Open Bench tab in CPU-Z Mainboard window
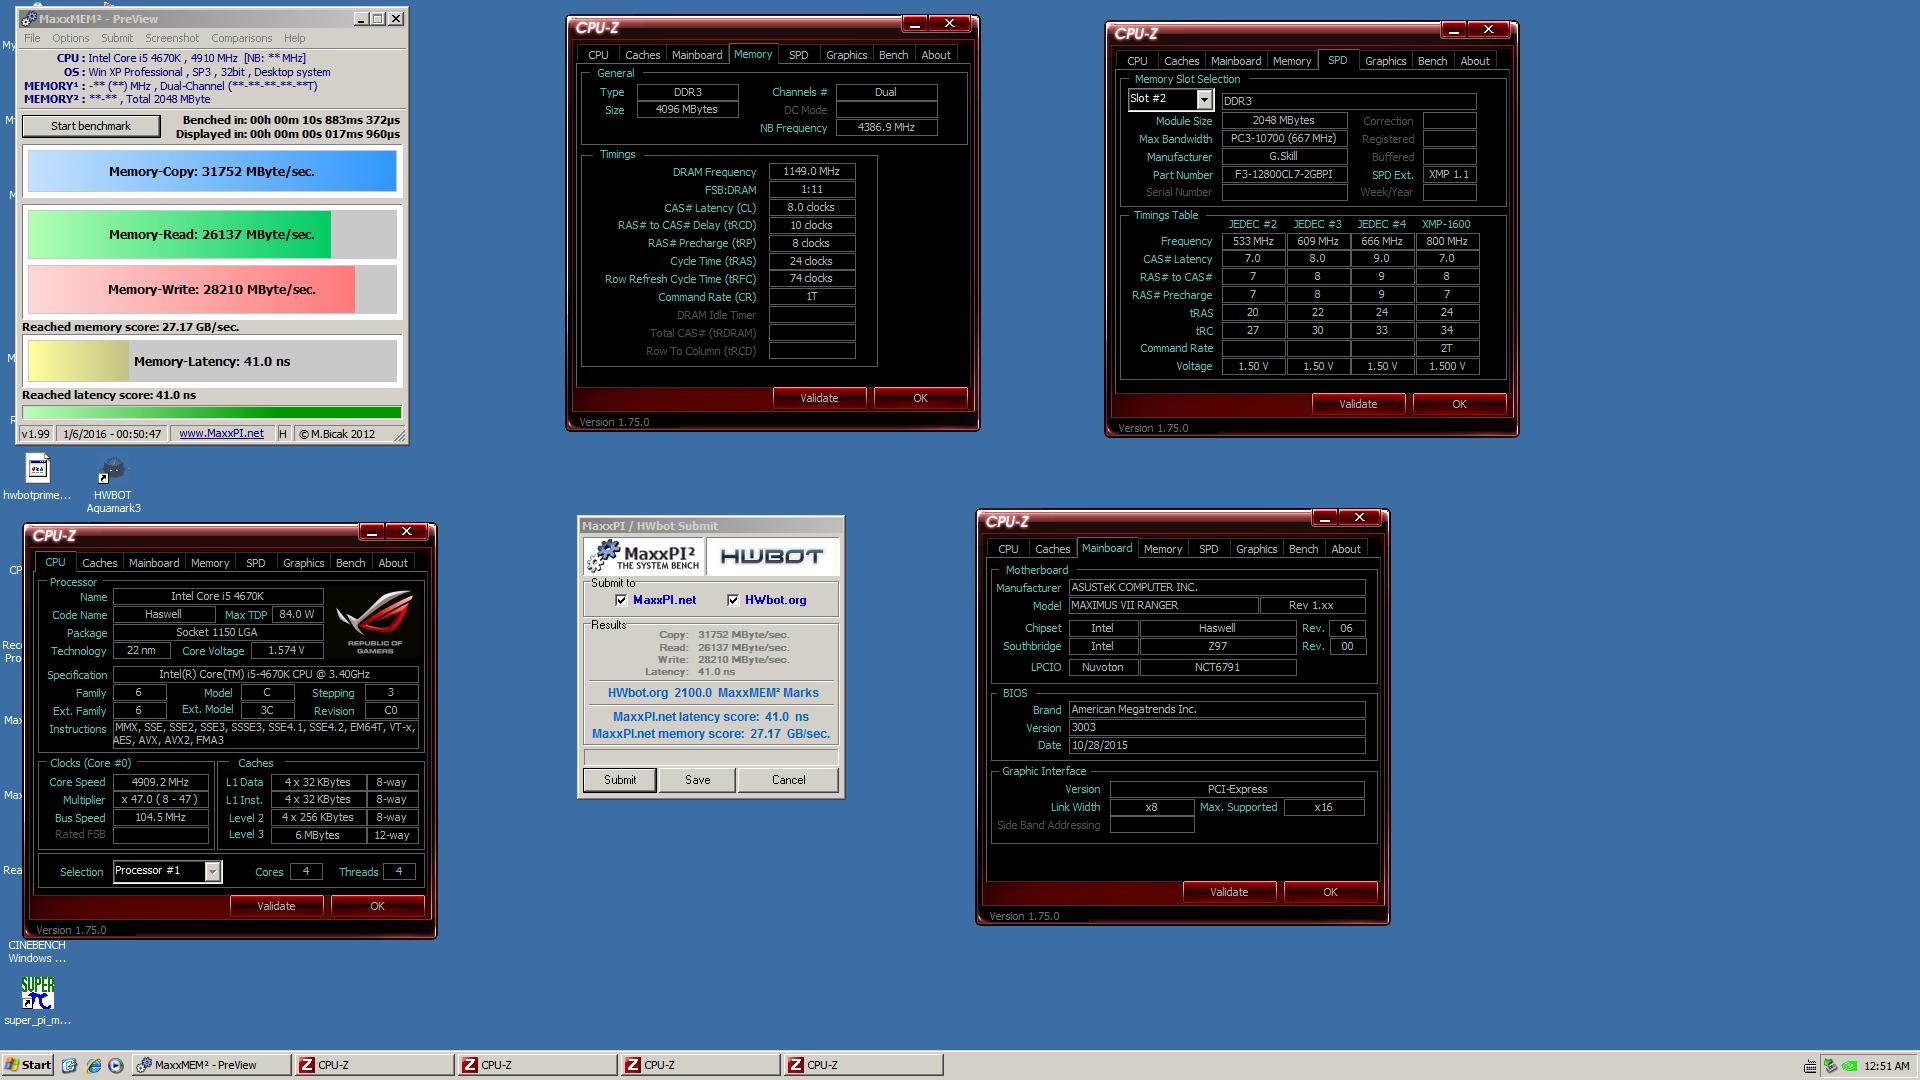The image size is (1920, 1080). pos(1303,549)
